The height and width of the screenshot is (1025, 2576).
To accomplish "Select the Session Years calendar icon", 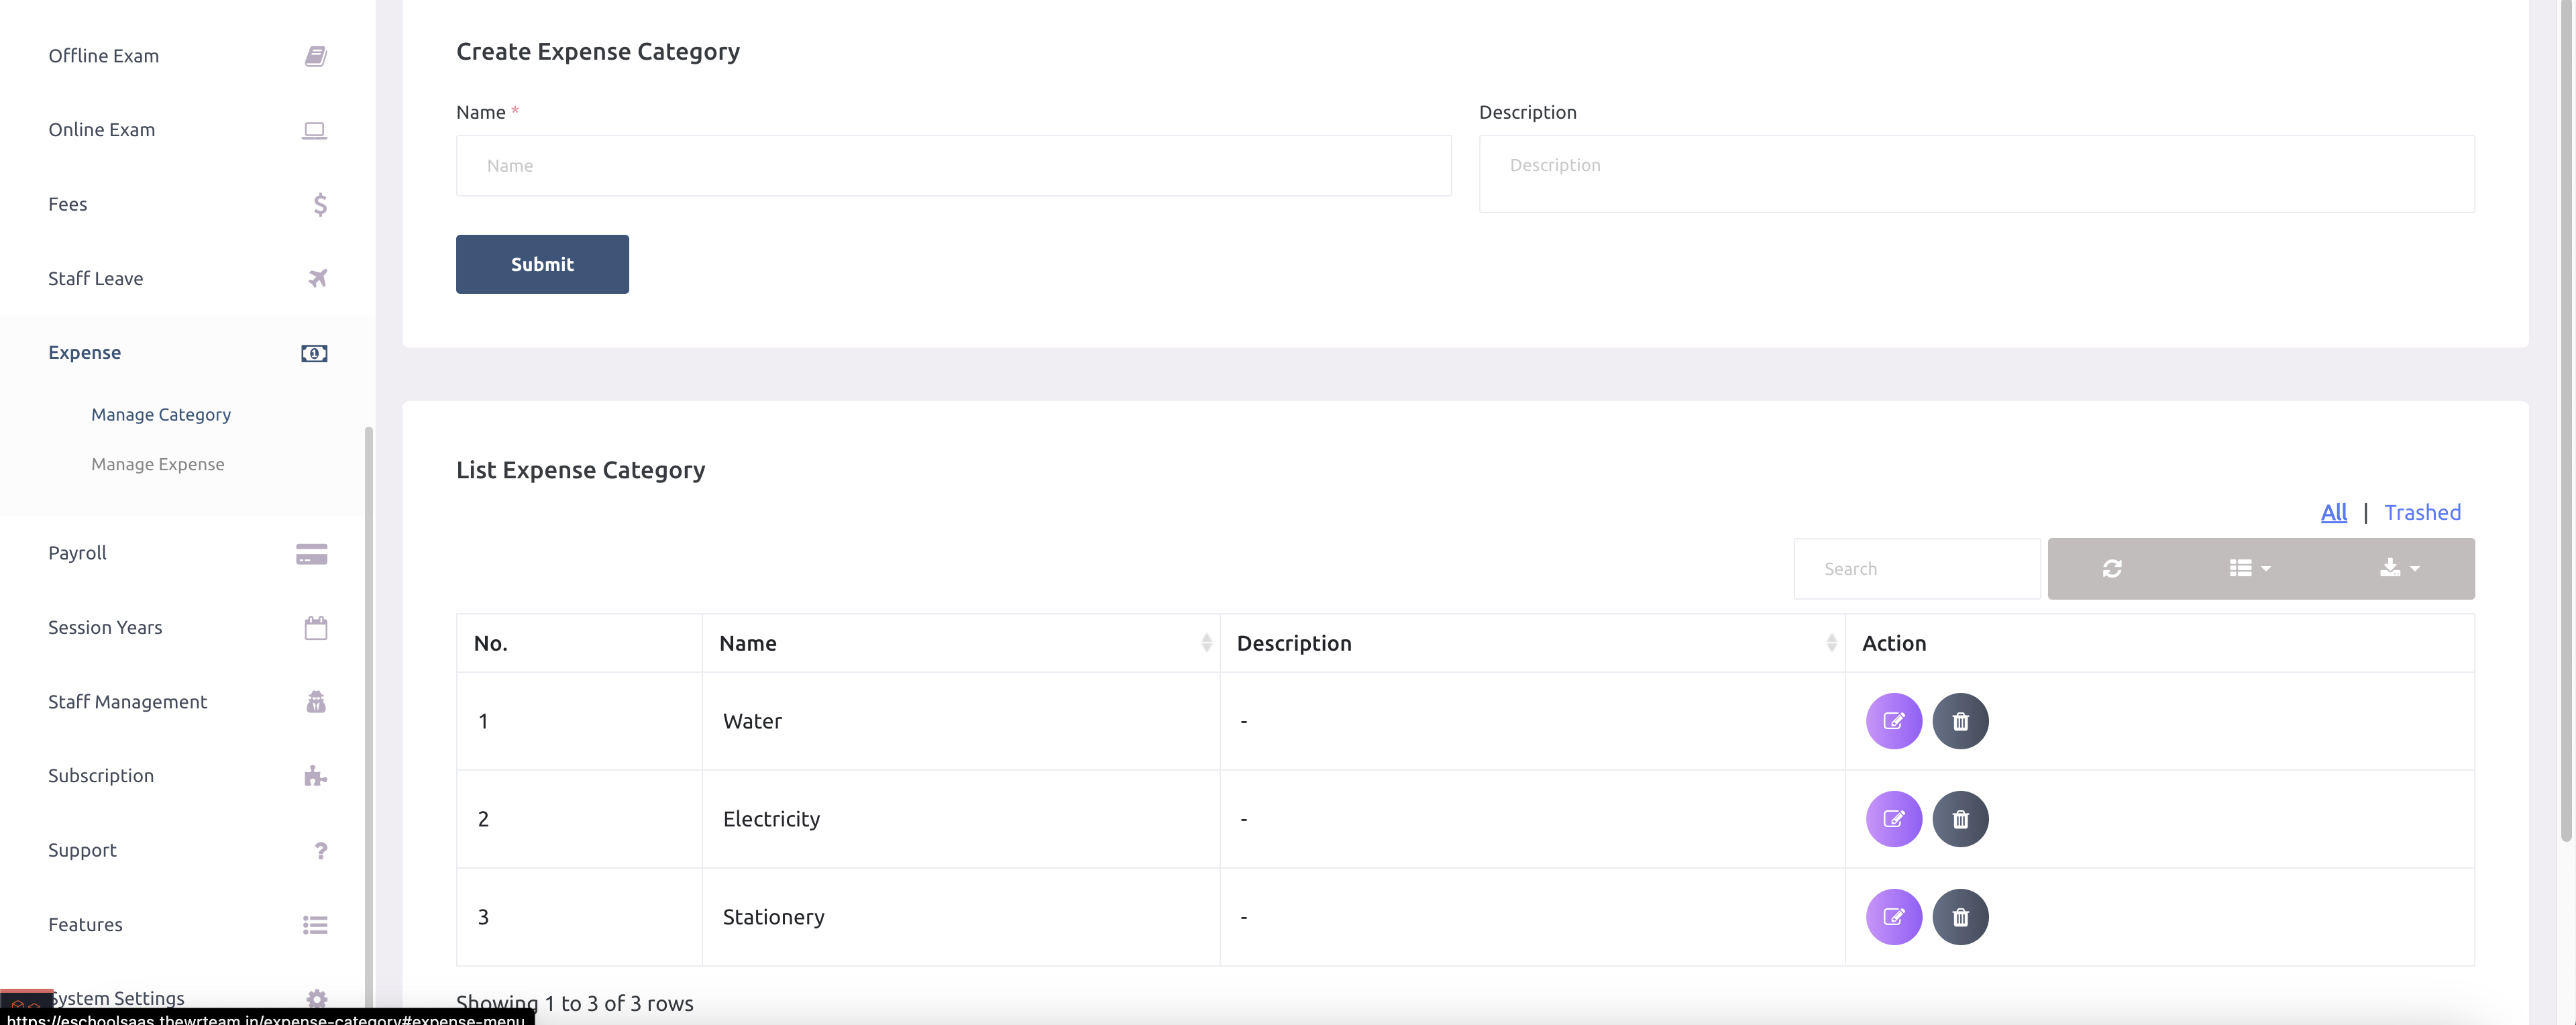I will tap(316, 627).
